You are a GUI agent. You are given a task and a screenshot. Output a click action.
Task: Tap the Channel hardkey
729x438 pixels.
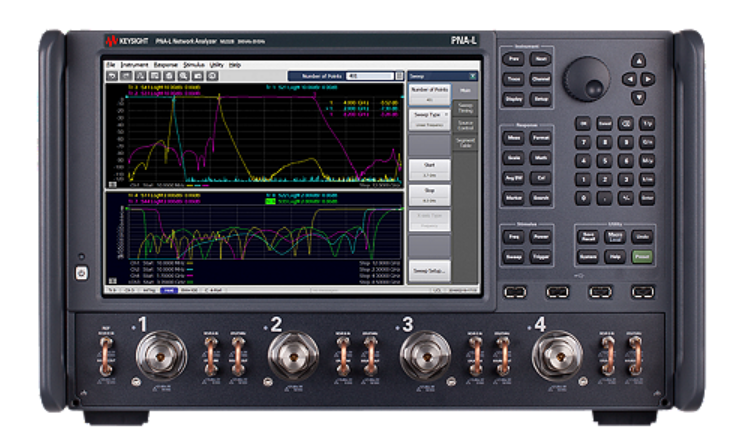pos(540,79)
